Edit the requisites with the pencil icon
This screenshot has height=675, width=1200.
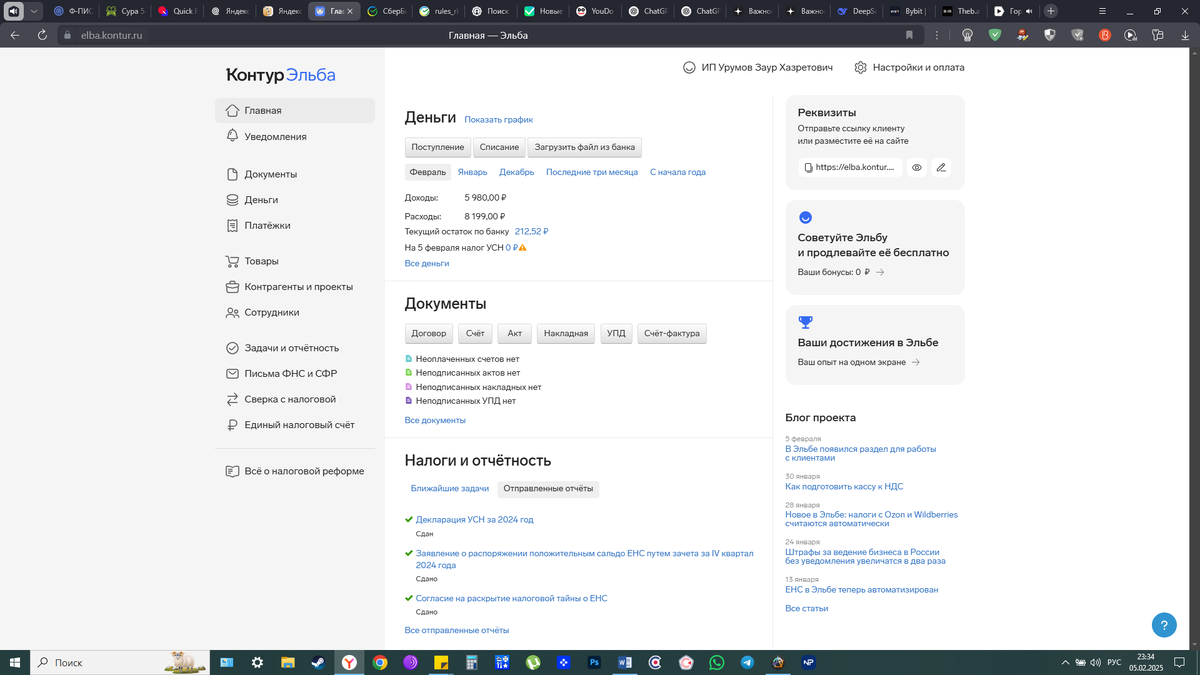tap(941, 168)
